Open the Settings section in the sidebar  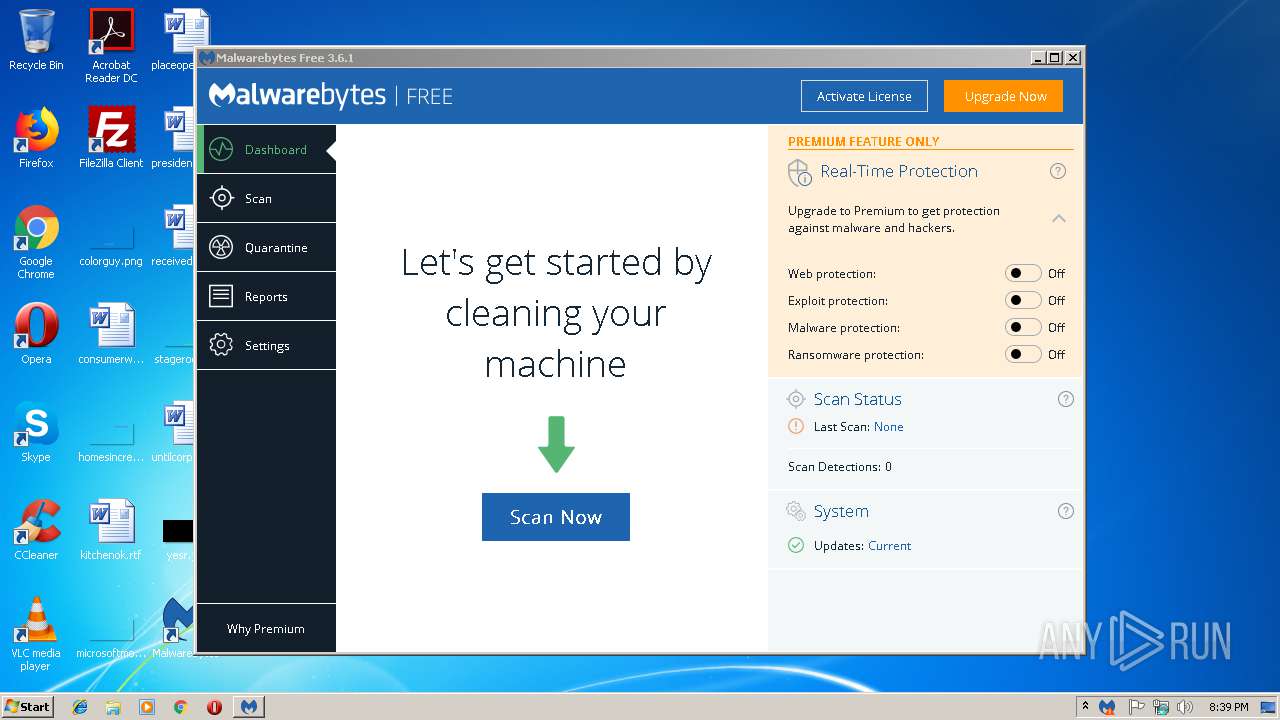(266, 346)
